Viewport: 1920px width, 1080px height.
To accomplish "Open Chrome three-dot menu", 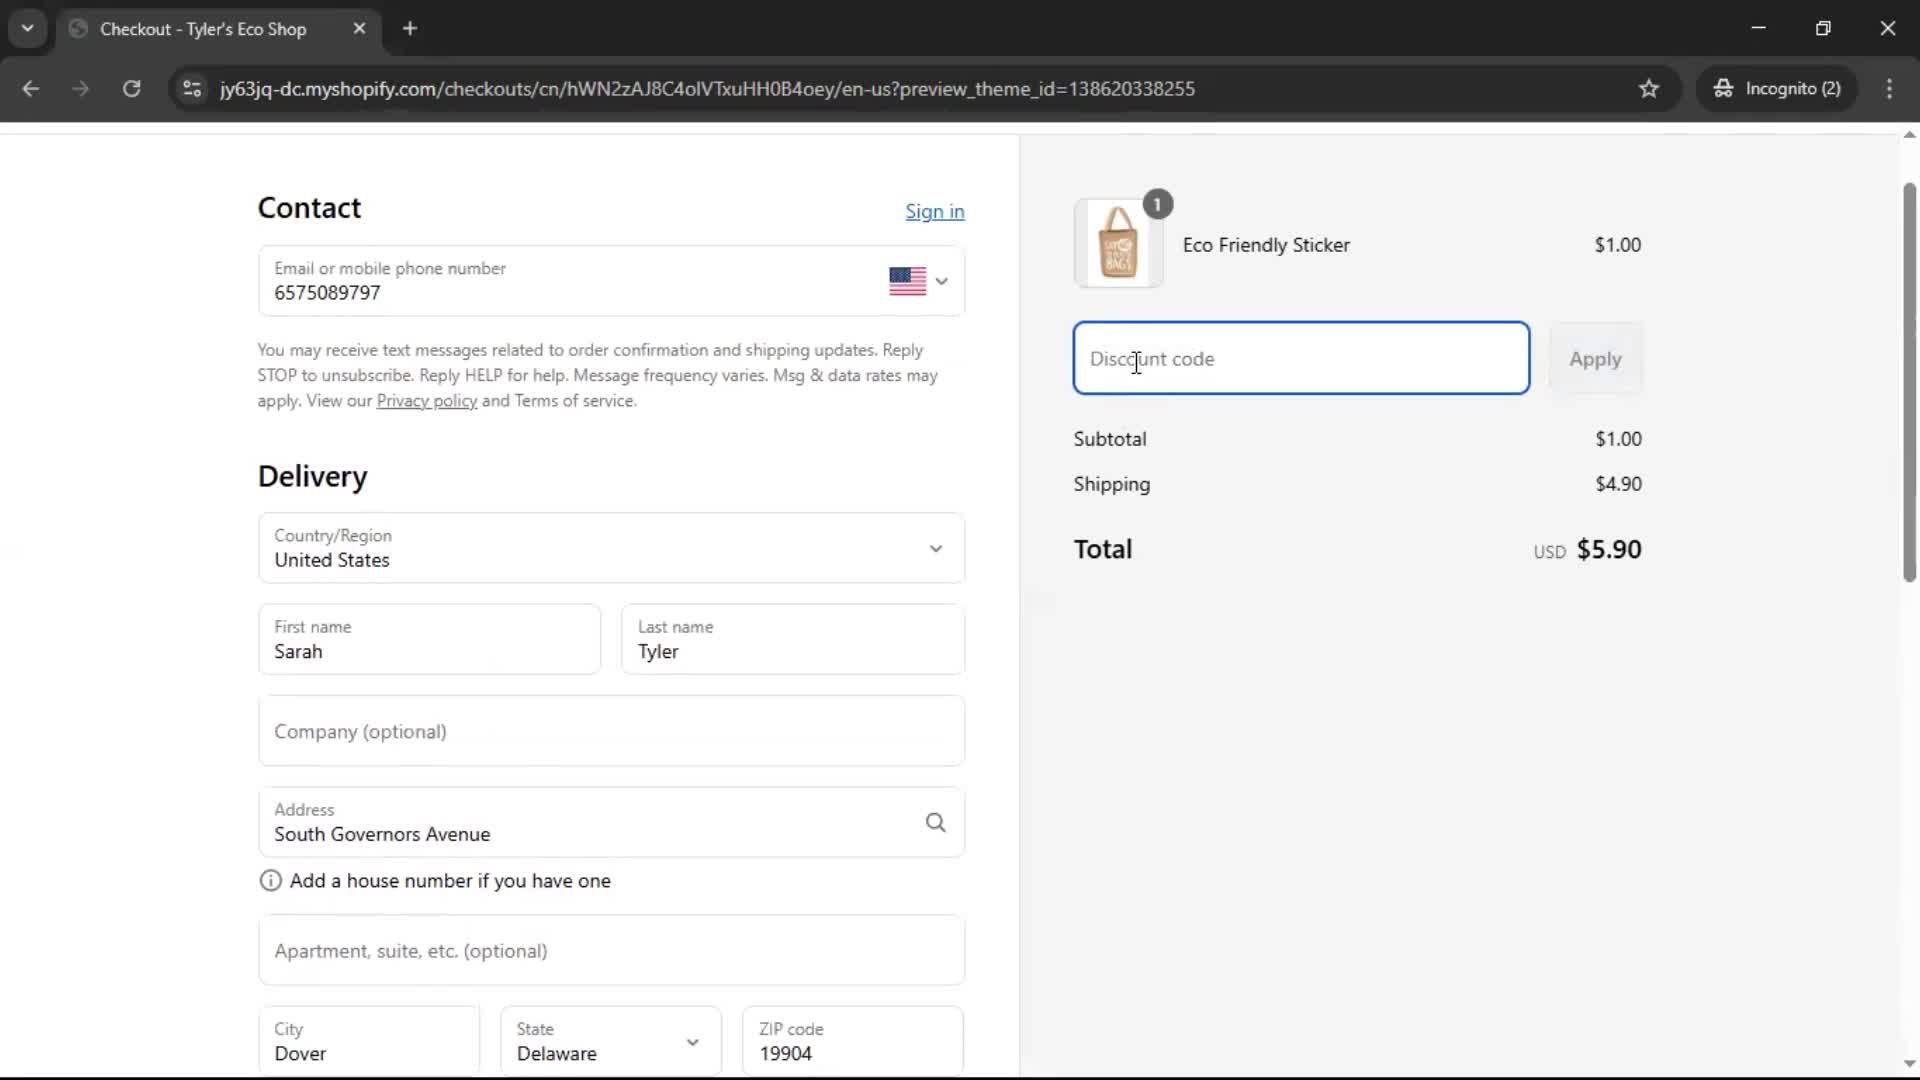I will coord(1889,88).
